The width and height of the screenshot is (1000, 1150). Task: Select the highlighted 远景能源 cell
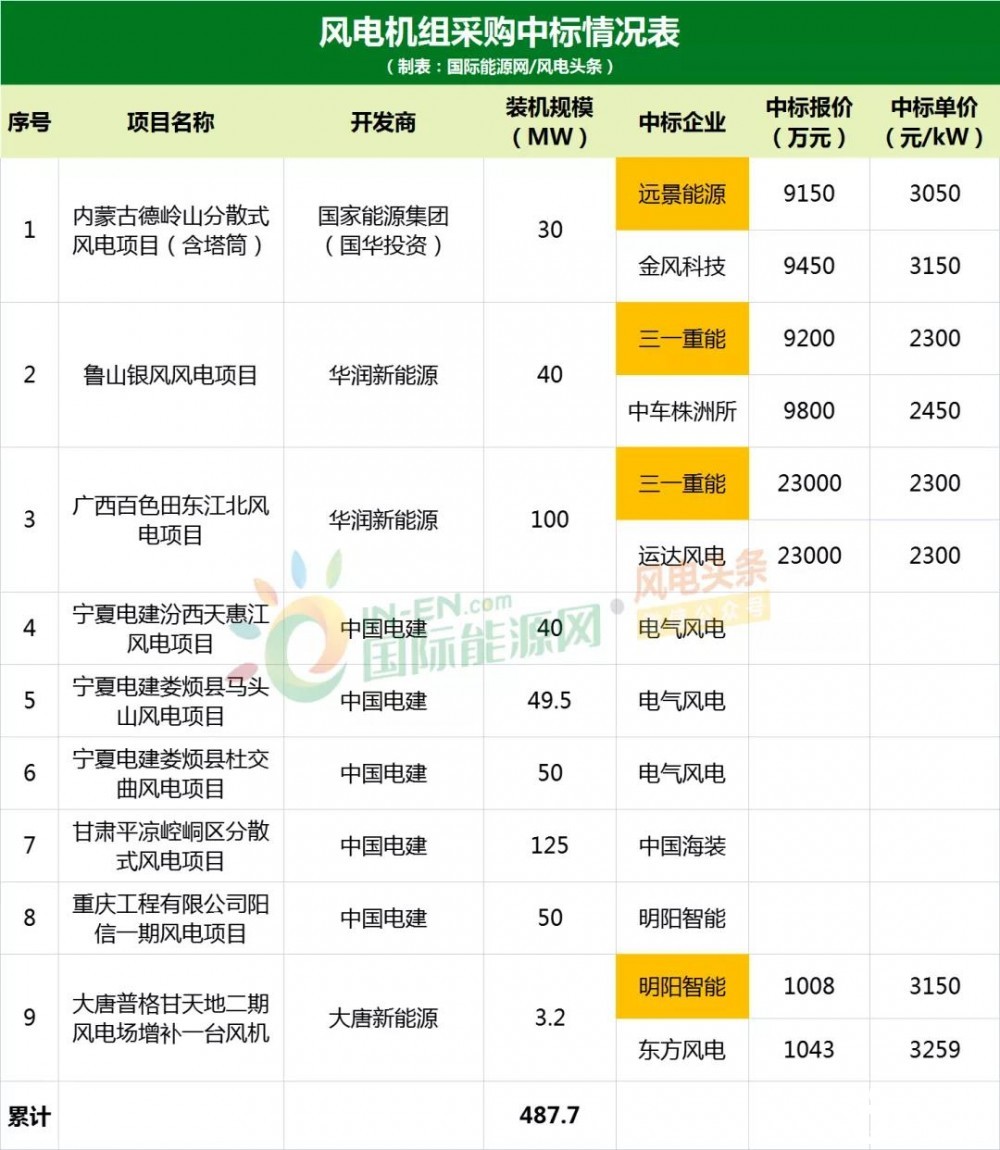pyautogui.click(x=682, y=194)
